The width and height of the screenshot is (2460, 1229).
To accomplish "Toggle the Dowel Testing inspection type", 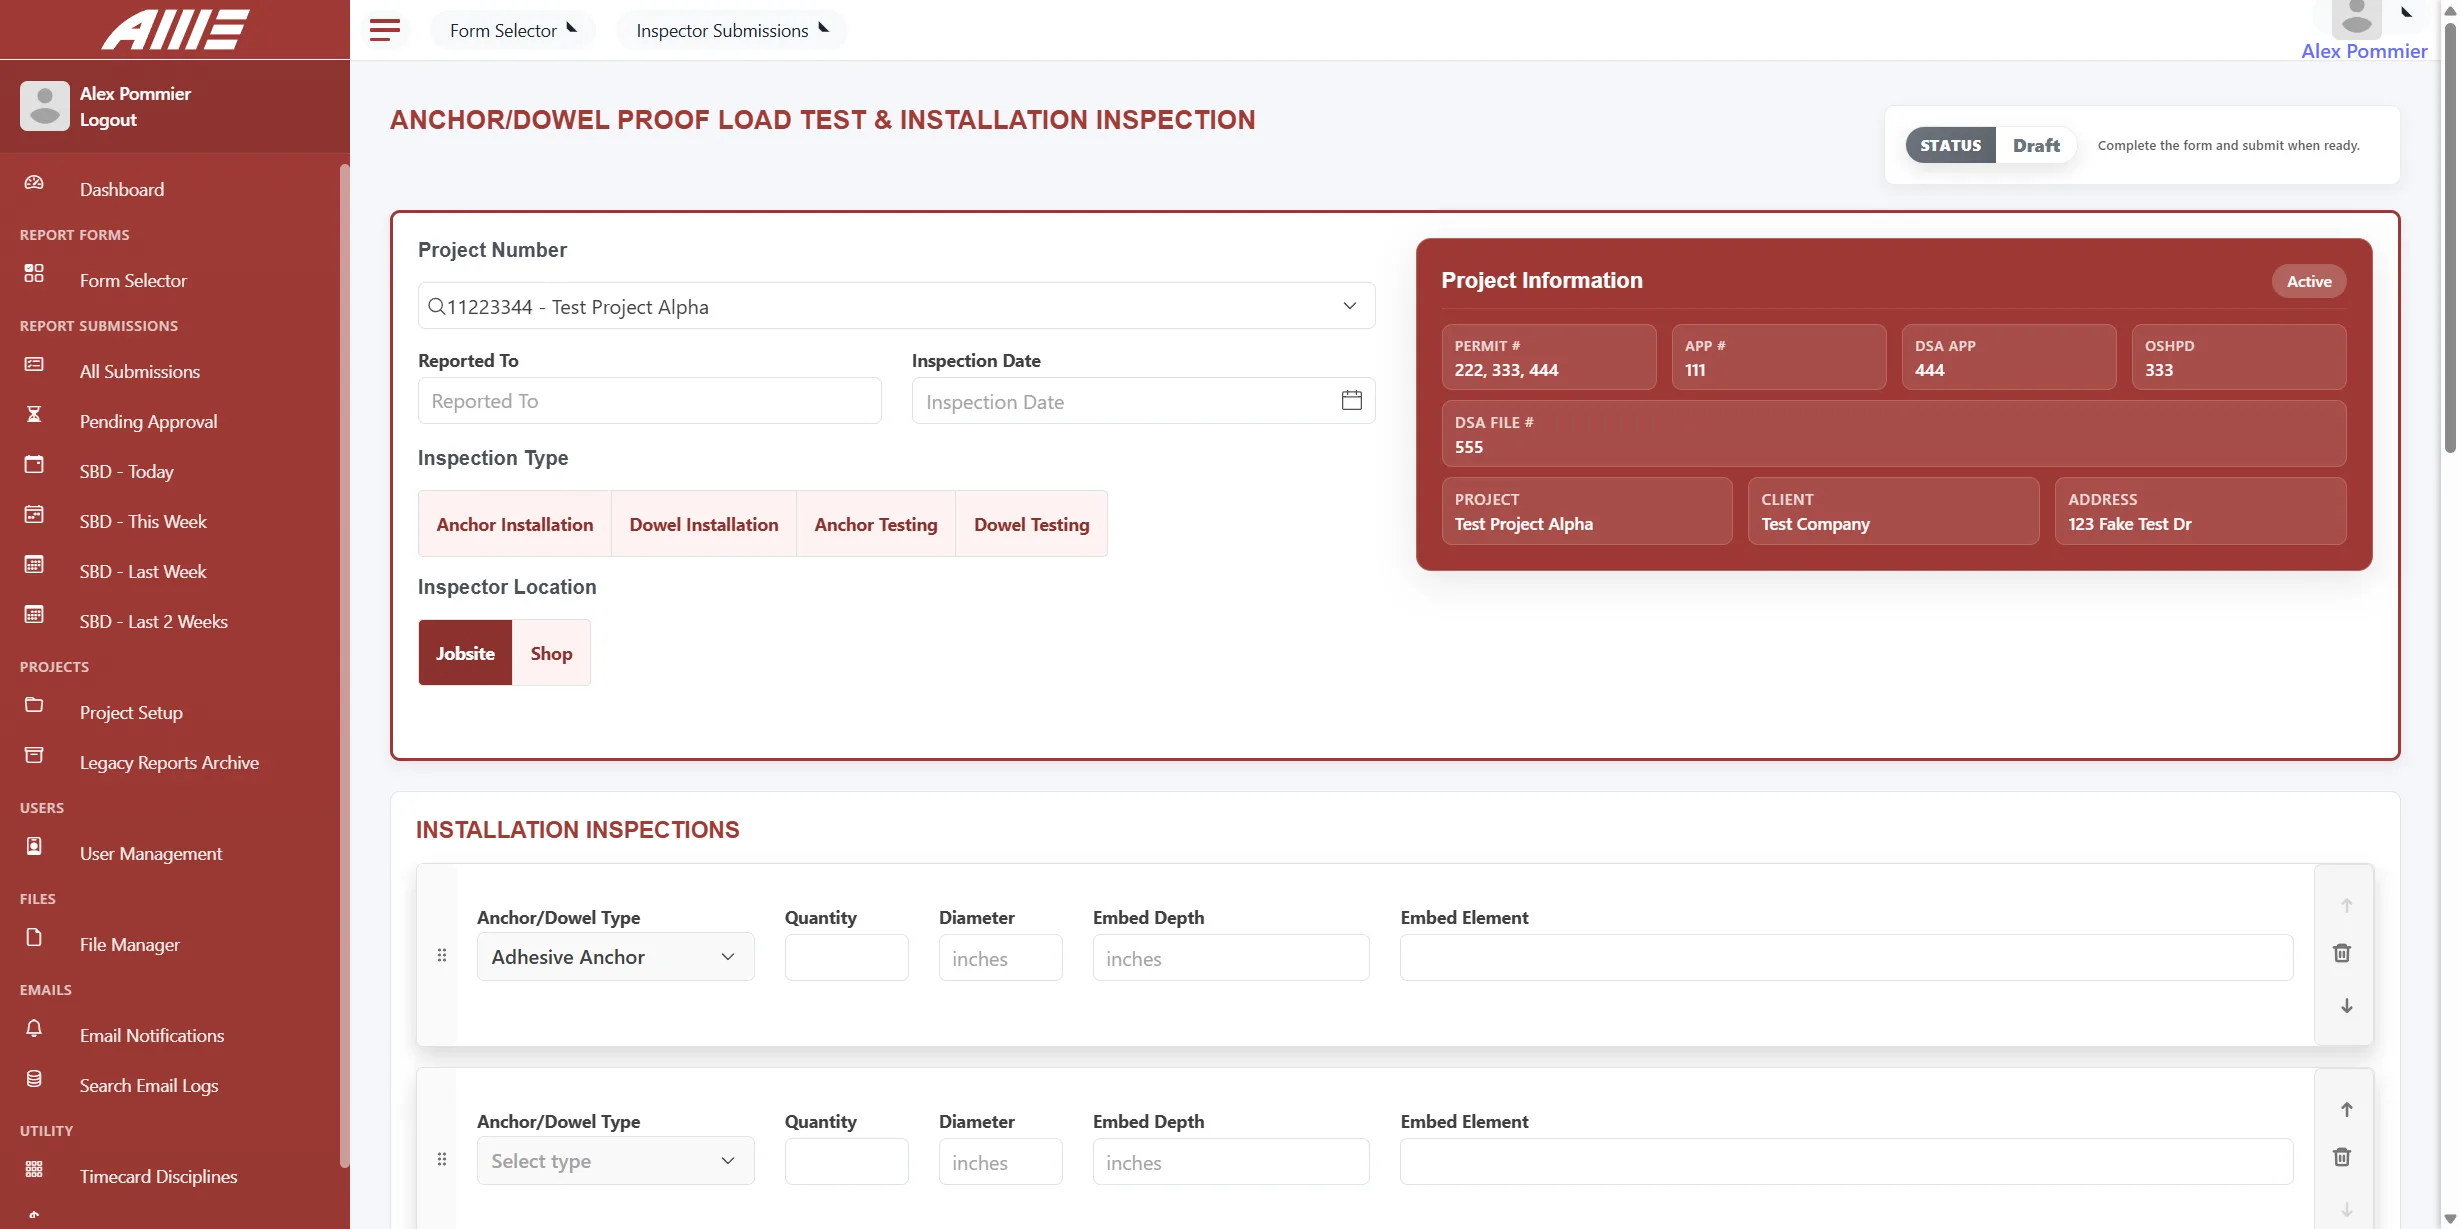I will coord(1032,524).
